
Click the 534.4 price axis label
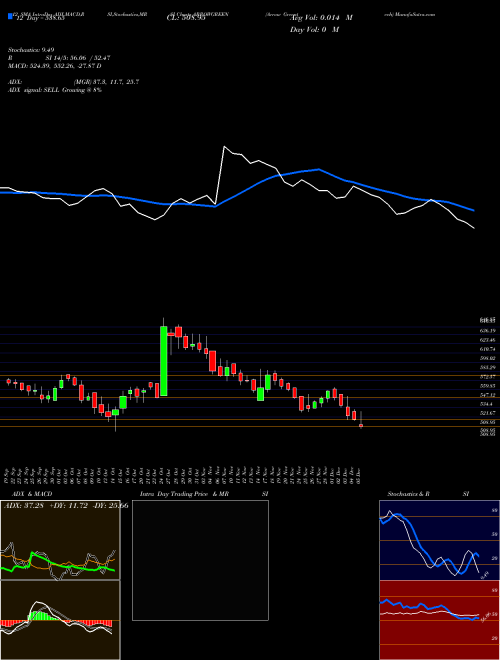[488, 404]
